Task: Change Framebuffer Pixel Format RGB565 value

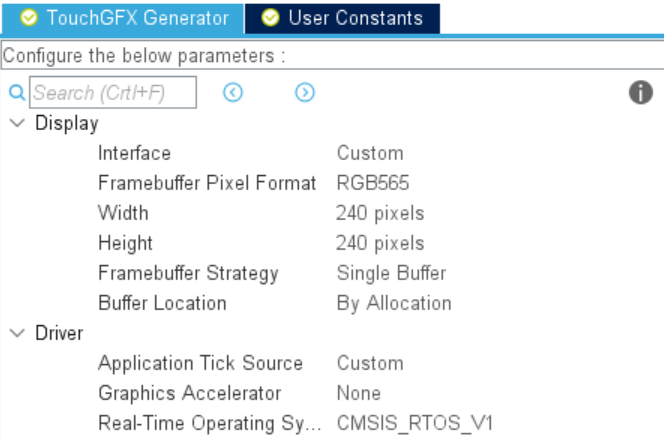Action: coord(373,183)
